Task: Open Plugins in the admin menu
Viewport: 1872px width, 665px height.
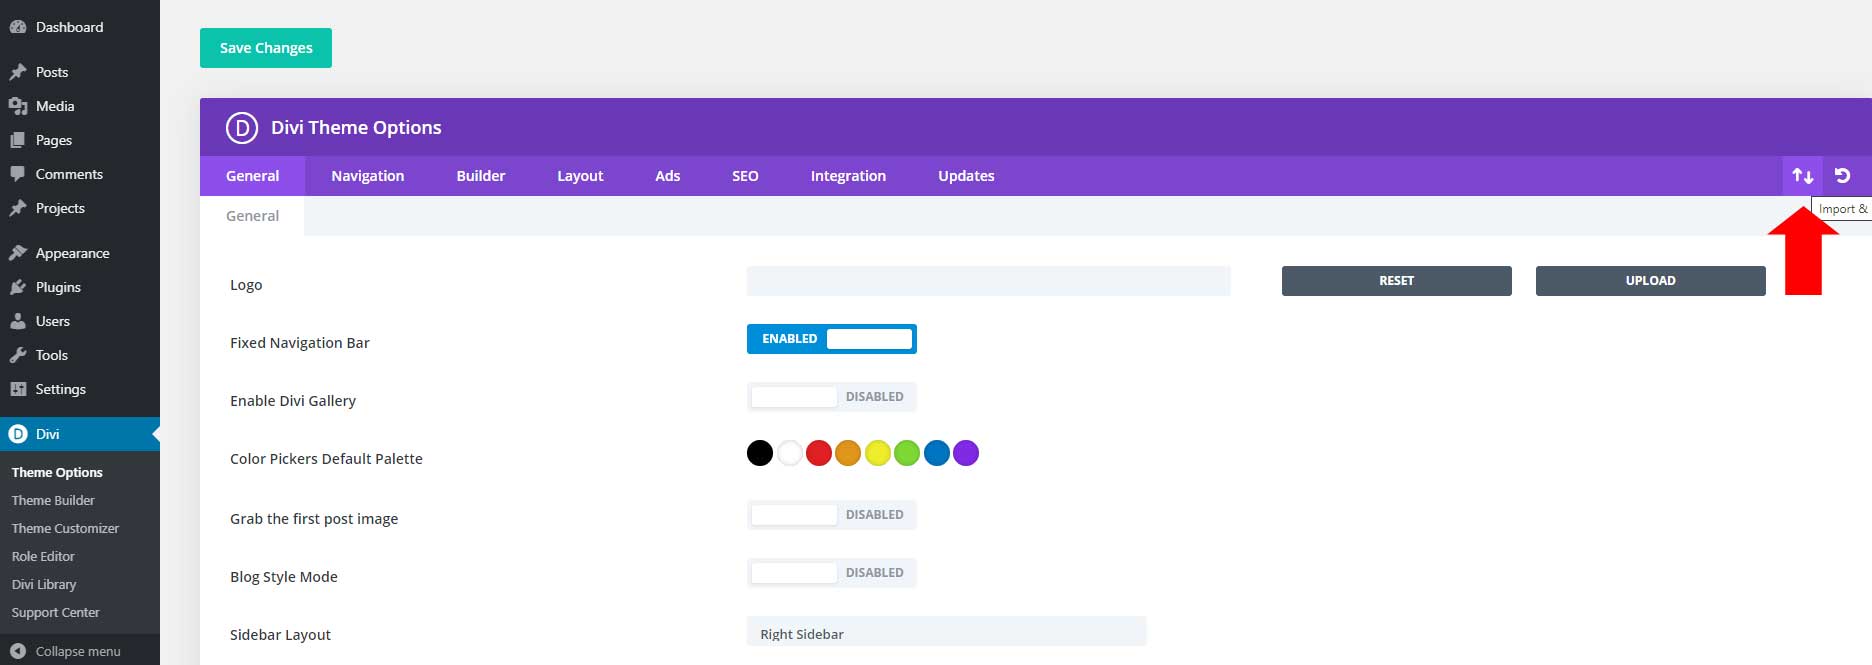Action: tap(80, 287)
